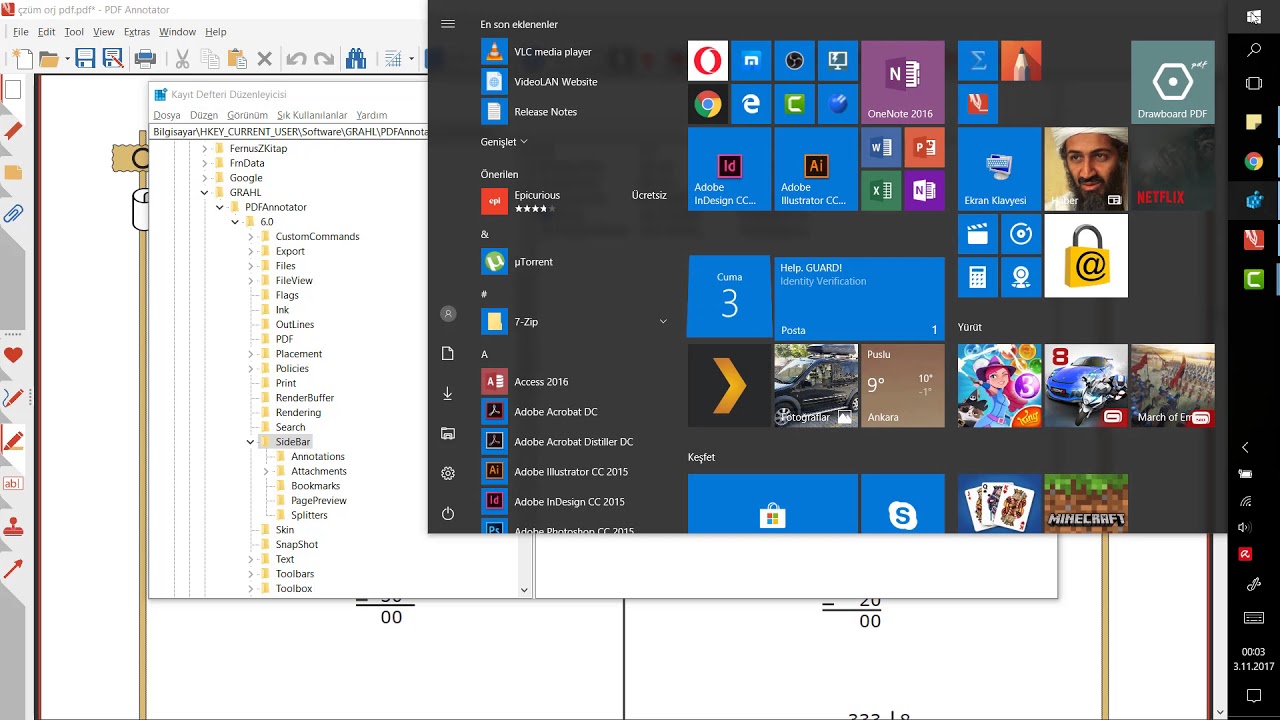Open the Ekran Klavyesi tile
Image resolution: width=1280 pixels, height=720 pixels.
pos(999,169)
